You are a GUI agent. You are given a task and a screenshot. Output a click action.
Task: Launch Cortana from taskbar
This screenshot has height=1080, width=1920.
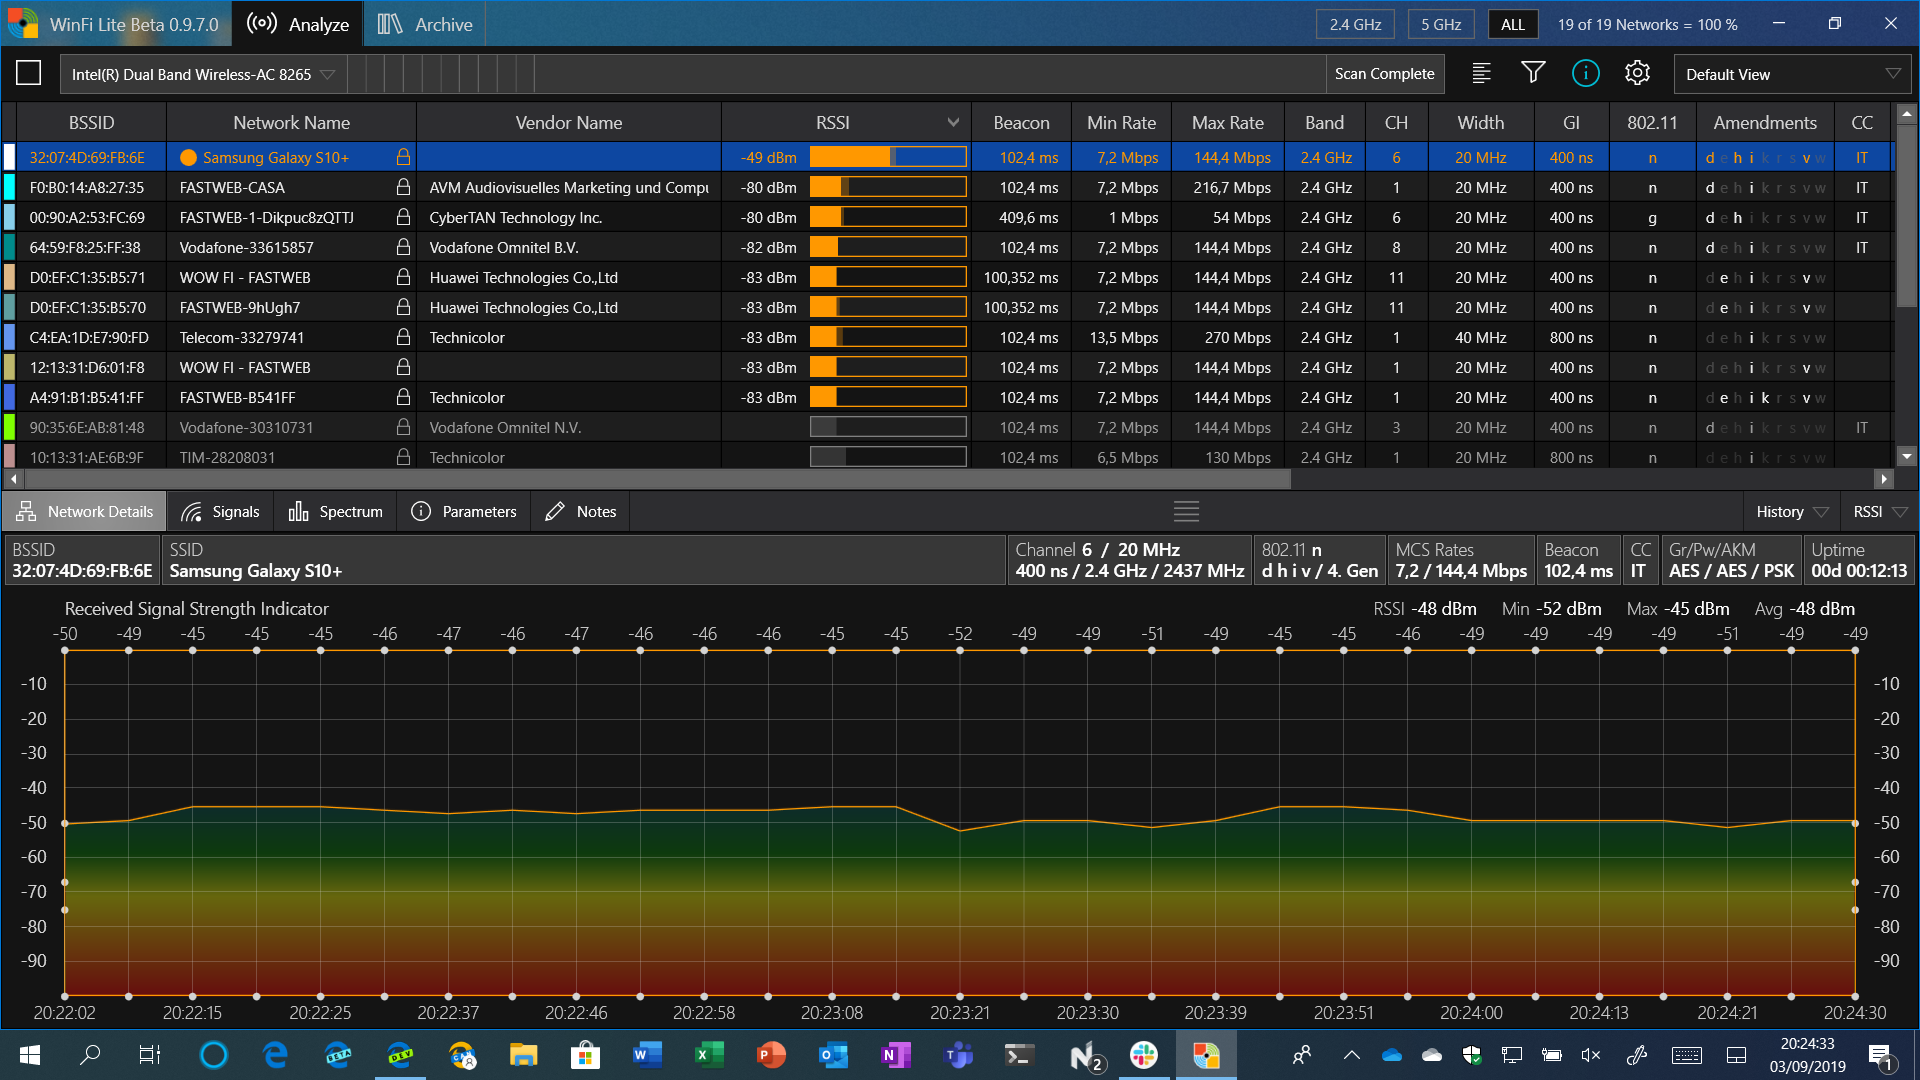(x=214, y=1055)
